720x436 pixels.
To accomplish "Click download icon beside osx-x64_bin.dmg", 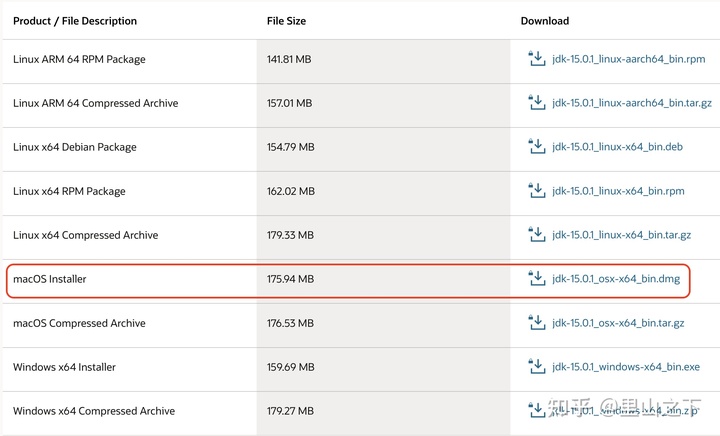I will [536, 279].
